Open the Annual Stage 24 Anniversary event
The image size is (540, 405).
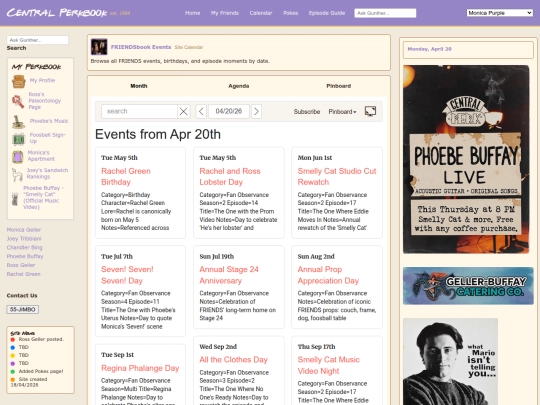point(229,275)
